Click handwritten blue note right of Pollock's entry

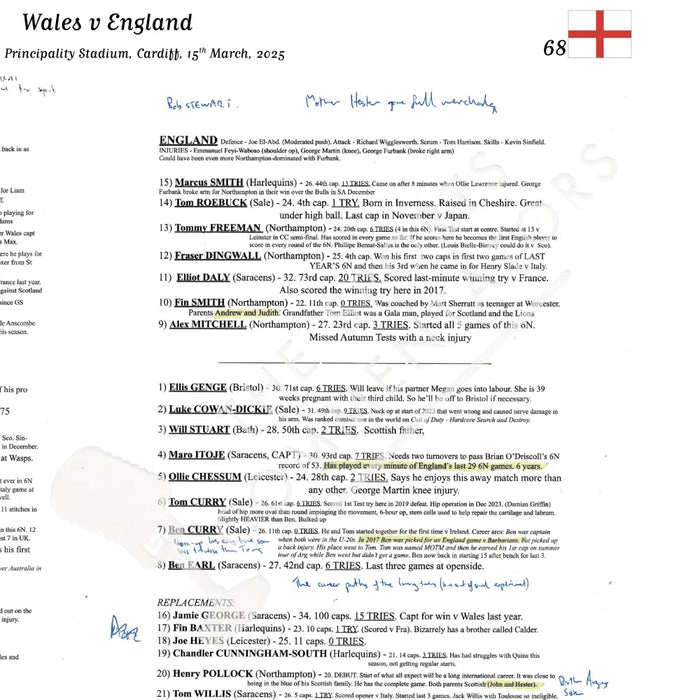[583, 684]
